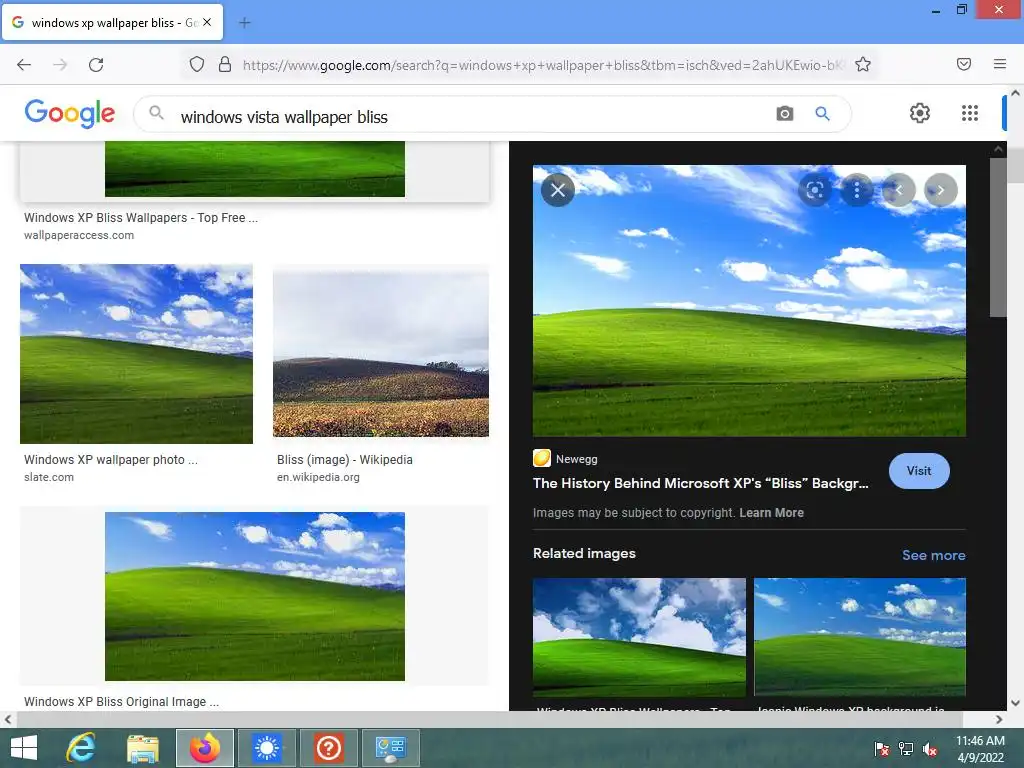The height and width of the screenshot is (768, 1024).
Task: Select the 'windows xp wallpaper bliss' tab
Action: (113, 23)
